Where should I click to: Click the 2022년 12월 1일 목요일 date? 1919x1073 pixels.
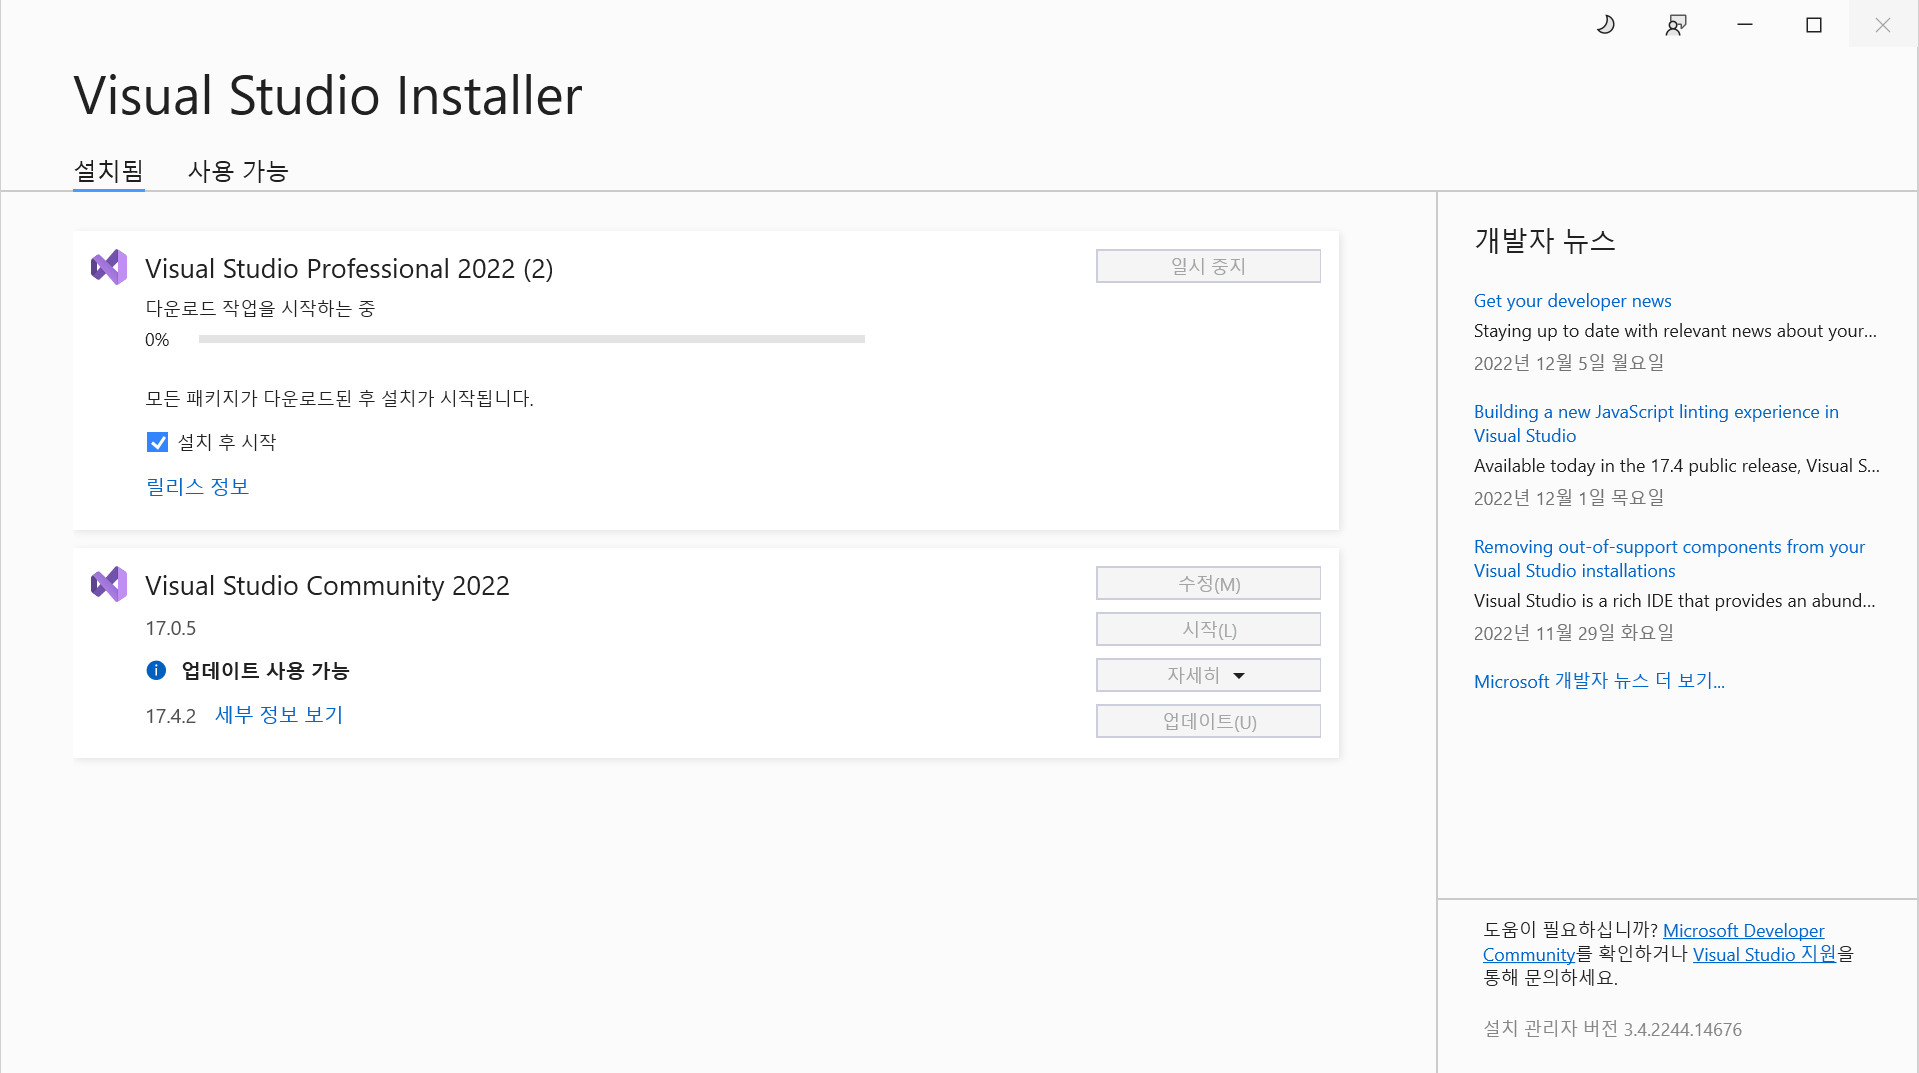coord(1568,498)
